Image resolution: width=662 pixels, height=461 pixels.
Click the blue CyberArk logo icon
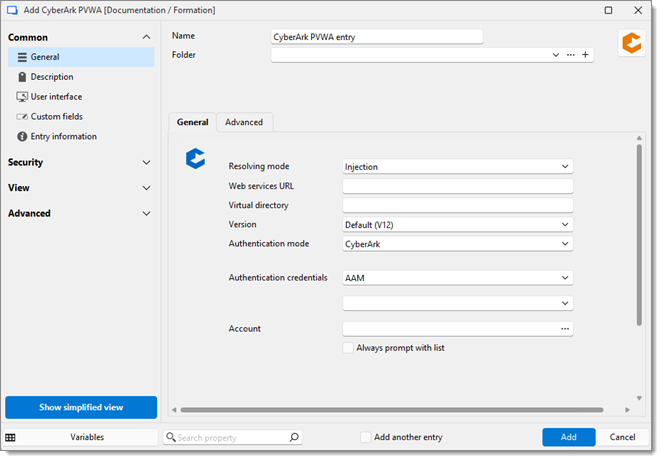195,159
